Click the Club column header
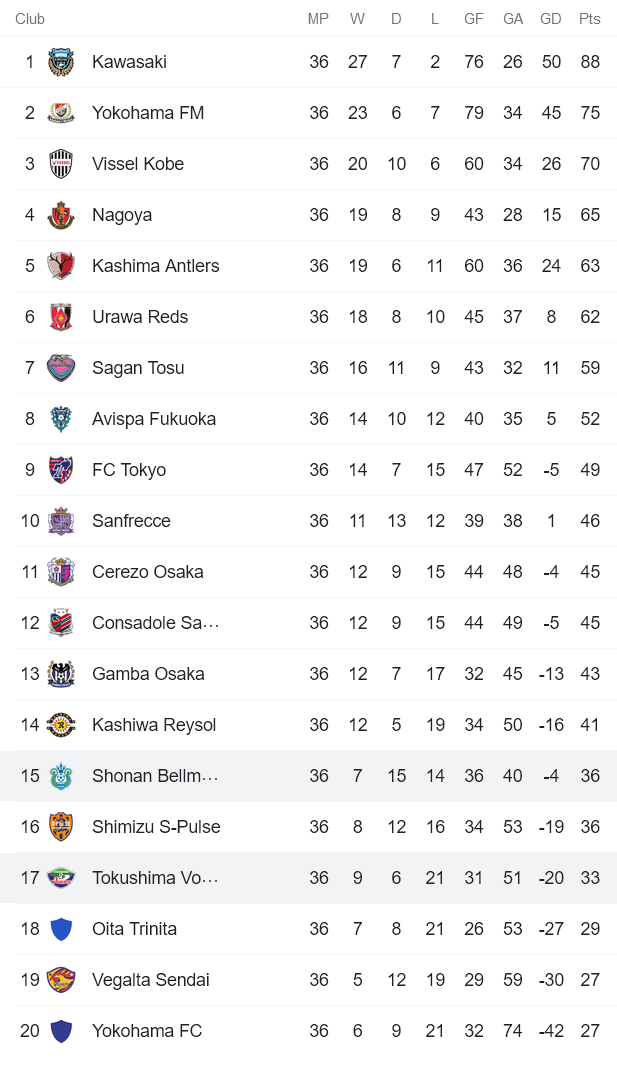The image size is (617, 1066). point(31,18)
